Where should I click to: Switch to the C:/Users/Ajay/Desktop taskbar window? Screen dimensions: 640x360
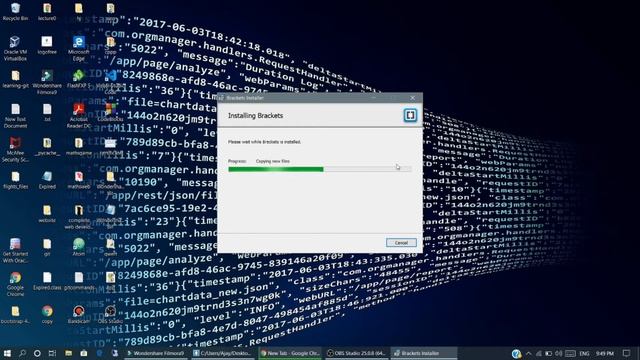coord(222,353)
